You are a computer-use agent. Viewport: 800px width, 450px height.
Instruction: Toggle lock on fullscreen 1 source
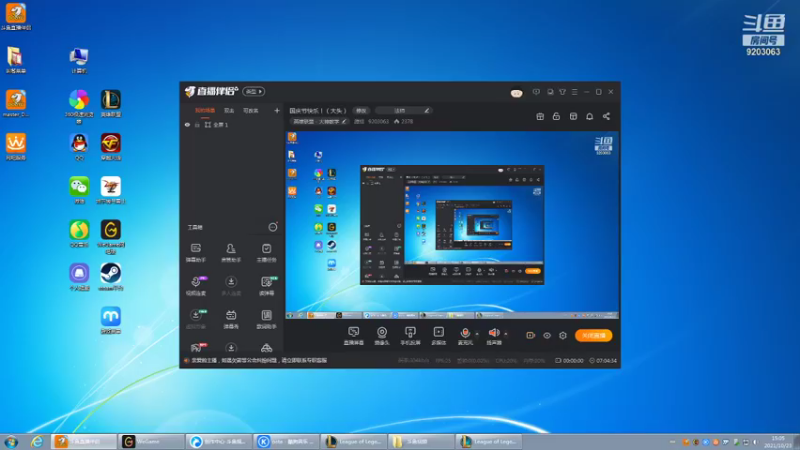click(197, 124)
